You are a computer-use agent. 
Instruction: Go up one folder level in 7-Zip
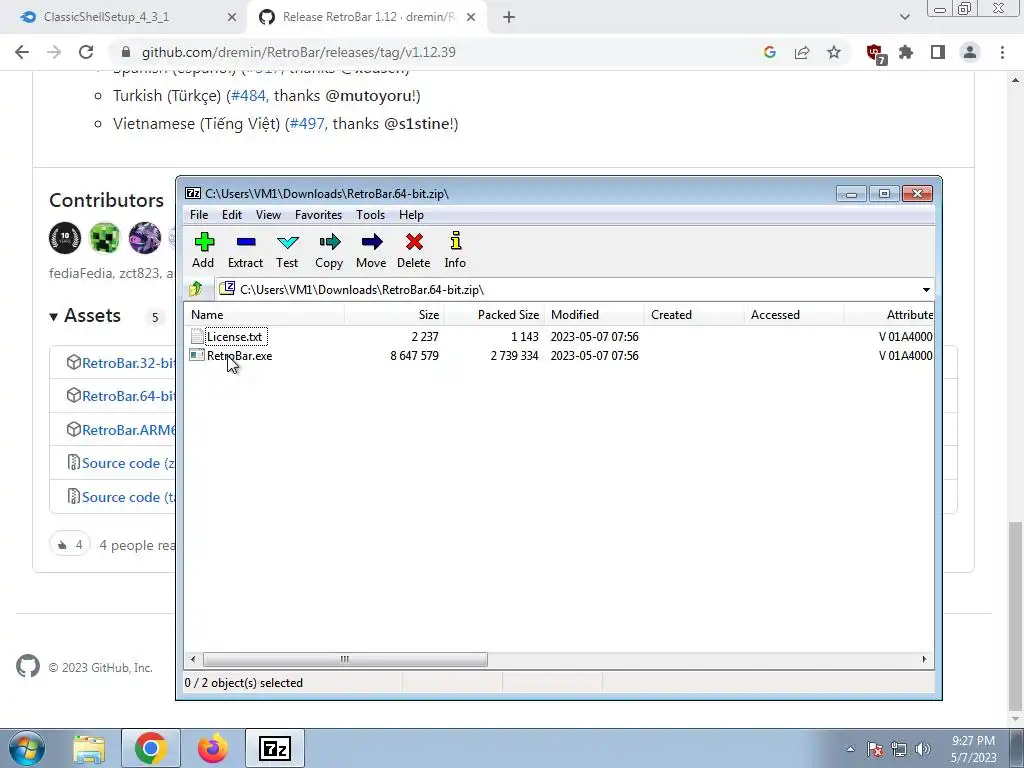pos(195,289)
